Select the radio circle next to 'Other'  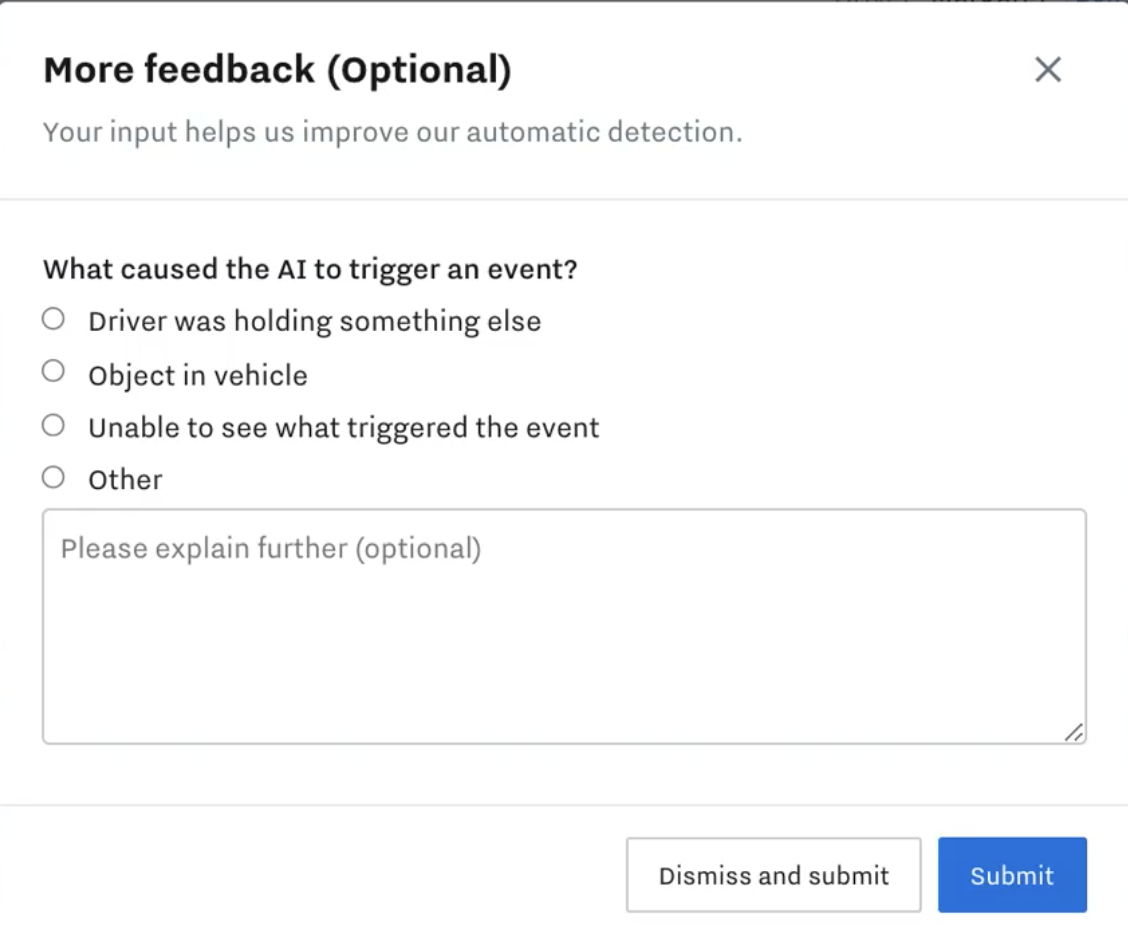tap(52, 477)
